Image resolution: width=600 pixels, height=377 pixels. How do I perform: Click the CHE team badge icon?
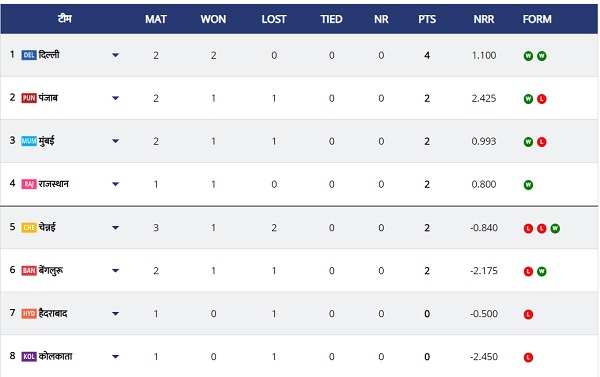tap(29, 228)
